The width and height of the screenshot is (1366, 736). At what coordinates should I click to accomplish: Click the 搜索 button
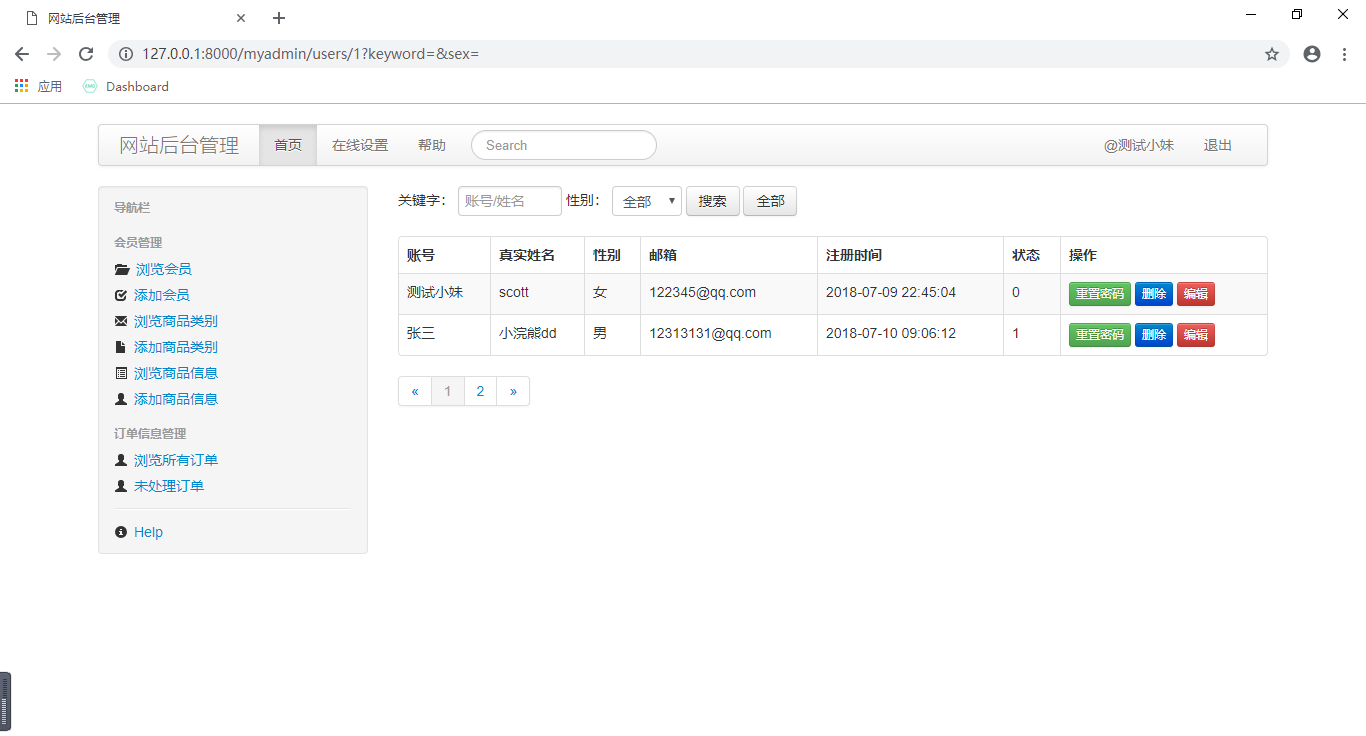click(x=713, y=201)
